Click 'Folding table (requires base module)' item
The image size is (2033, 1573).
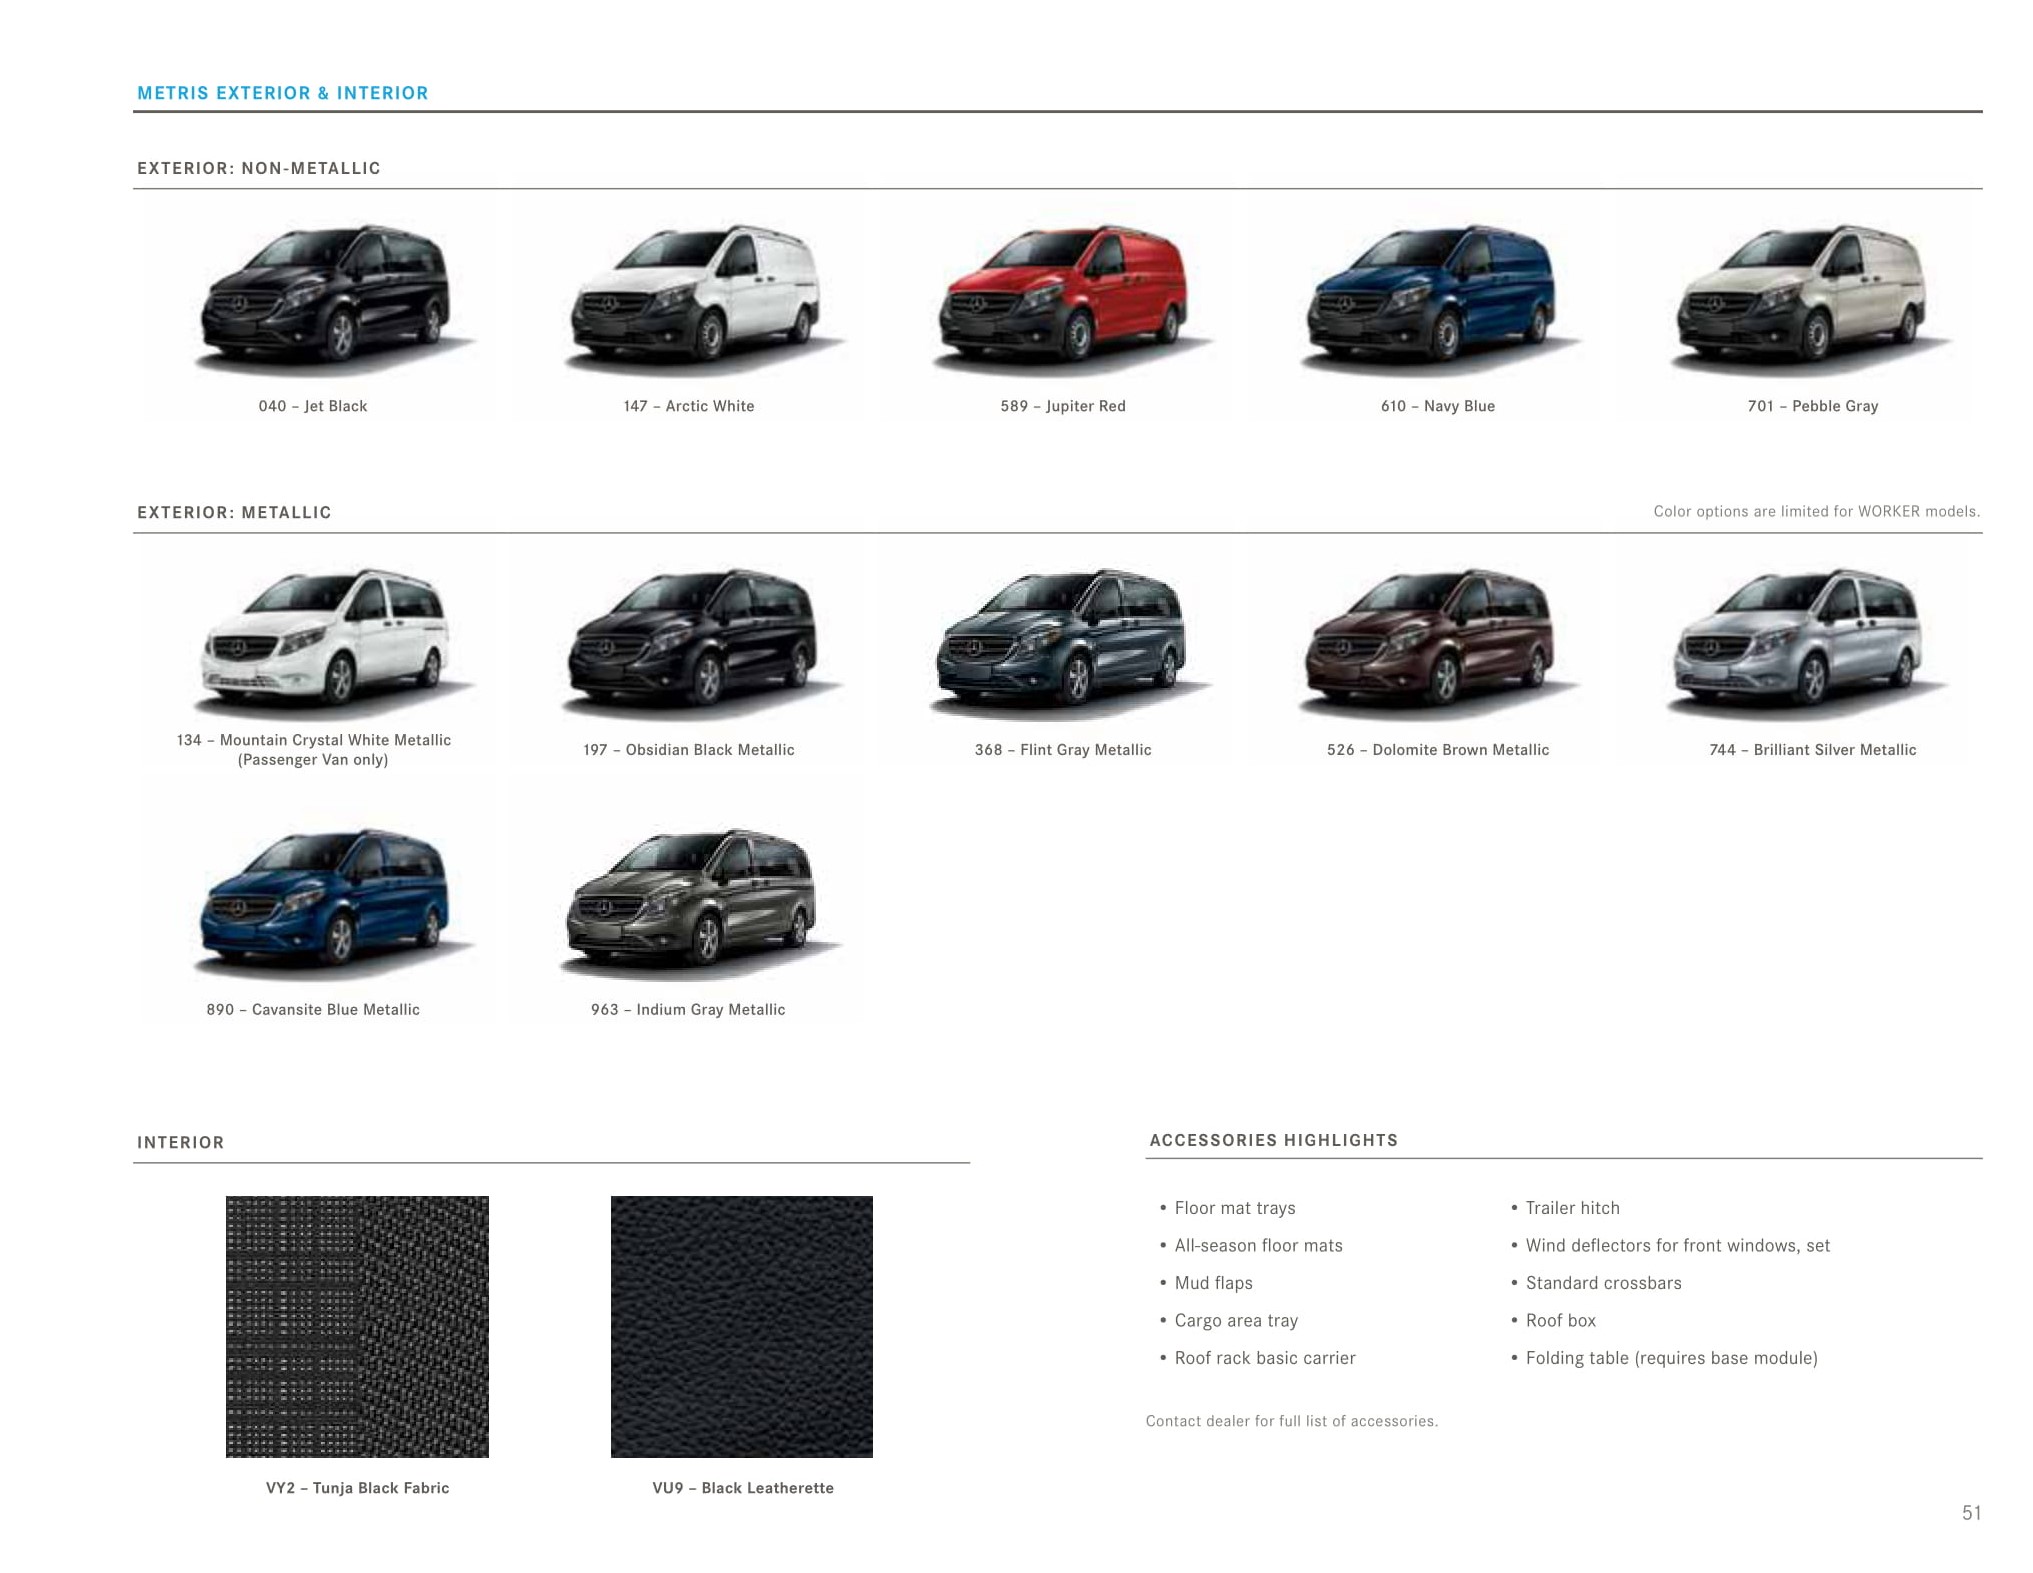click(x=1672, y=1358)
